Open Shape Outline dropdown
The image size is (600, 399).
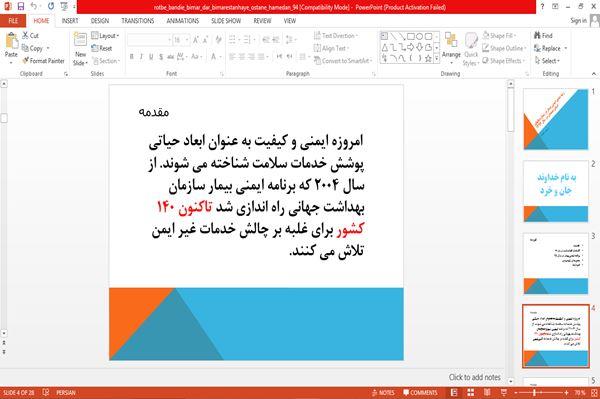tap(504, 48)
